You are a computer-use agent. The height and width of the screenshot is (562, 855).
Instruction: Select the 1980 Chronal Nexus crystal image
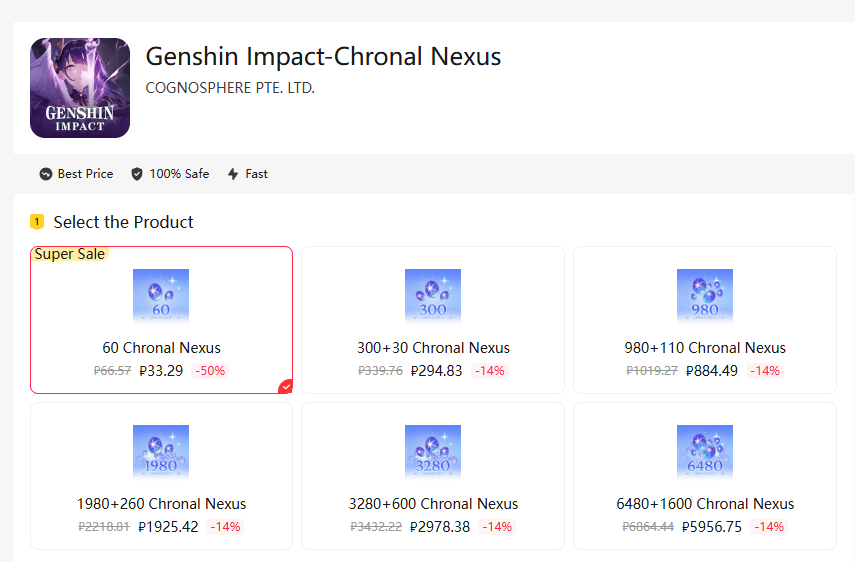coord(161,452)
